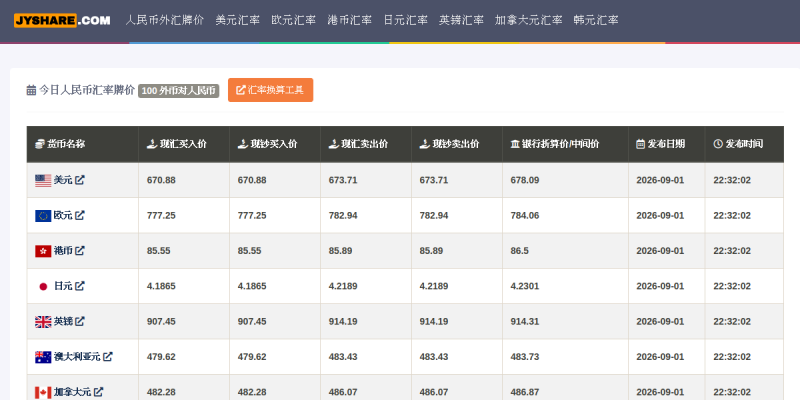Open the 日元汇率 navigation item
The image size is (800, 400).
406,20
